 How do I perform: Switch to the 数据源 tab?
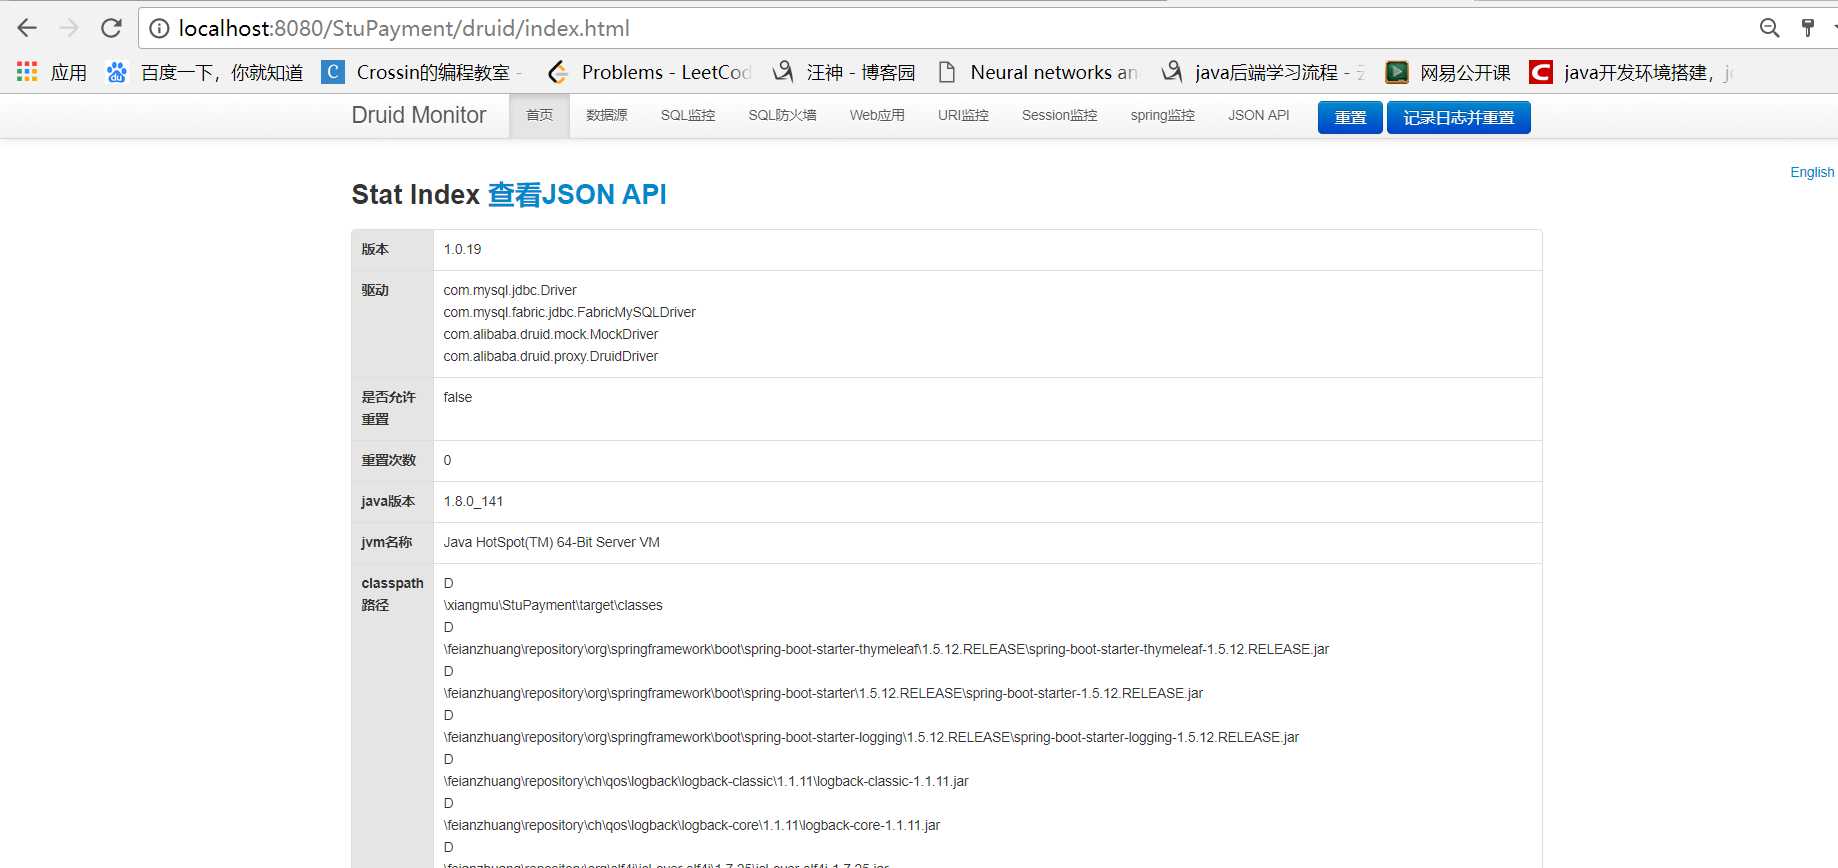(607, 116)
